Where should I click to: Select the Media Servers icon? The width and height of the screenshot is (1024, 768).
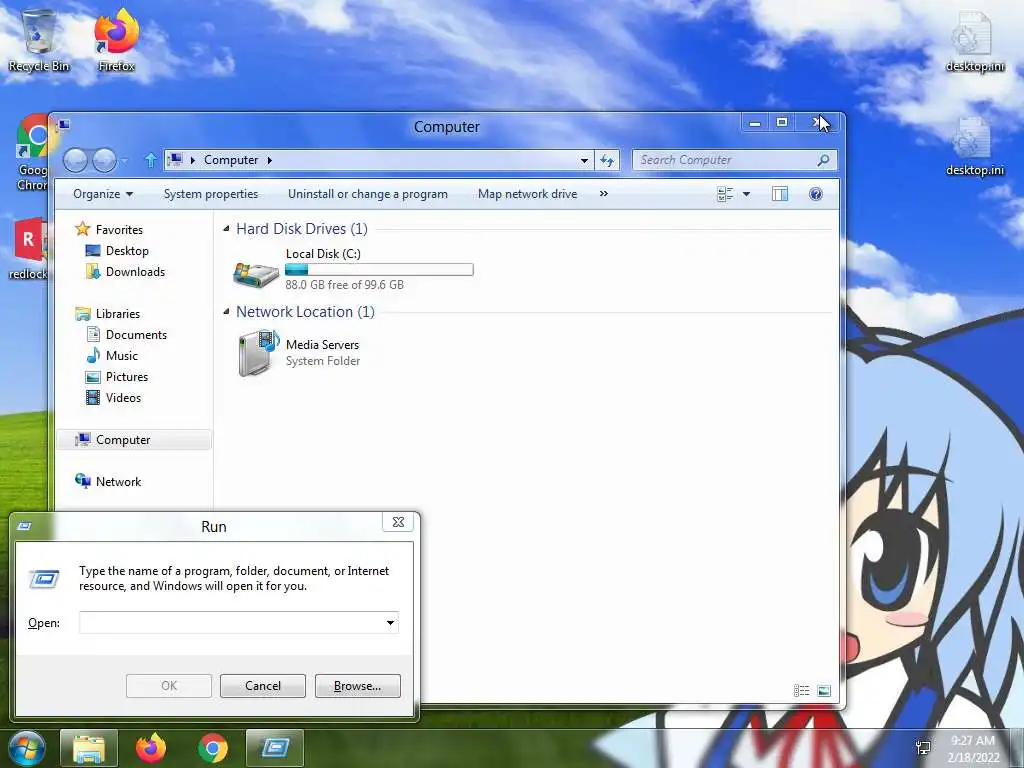(258, 353)
